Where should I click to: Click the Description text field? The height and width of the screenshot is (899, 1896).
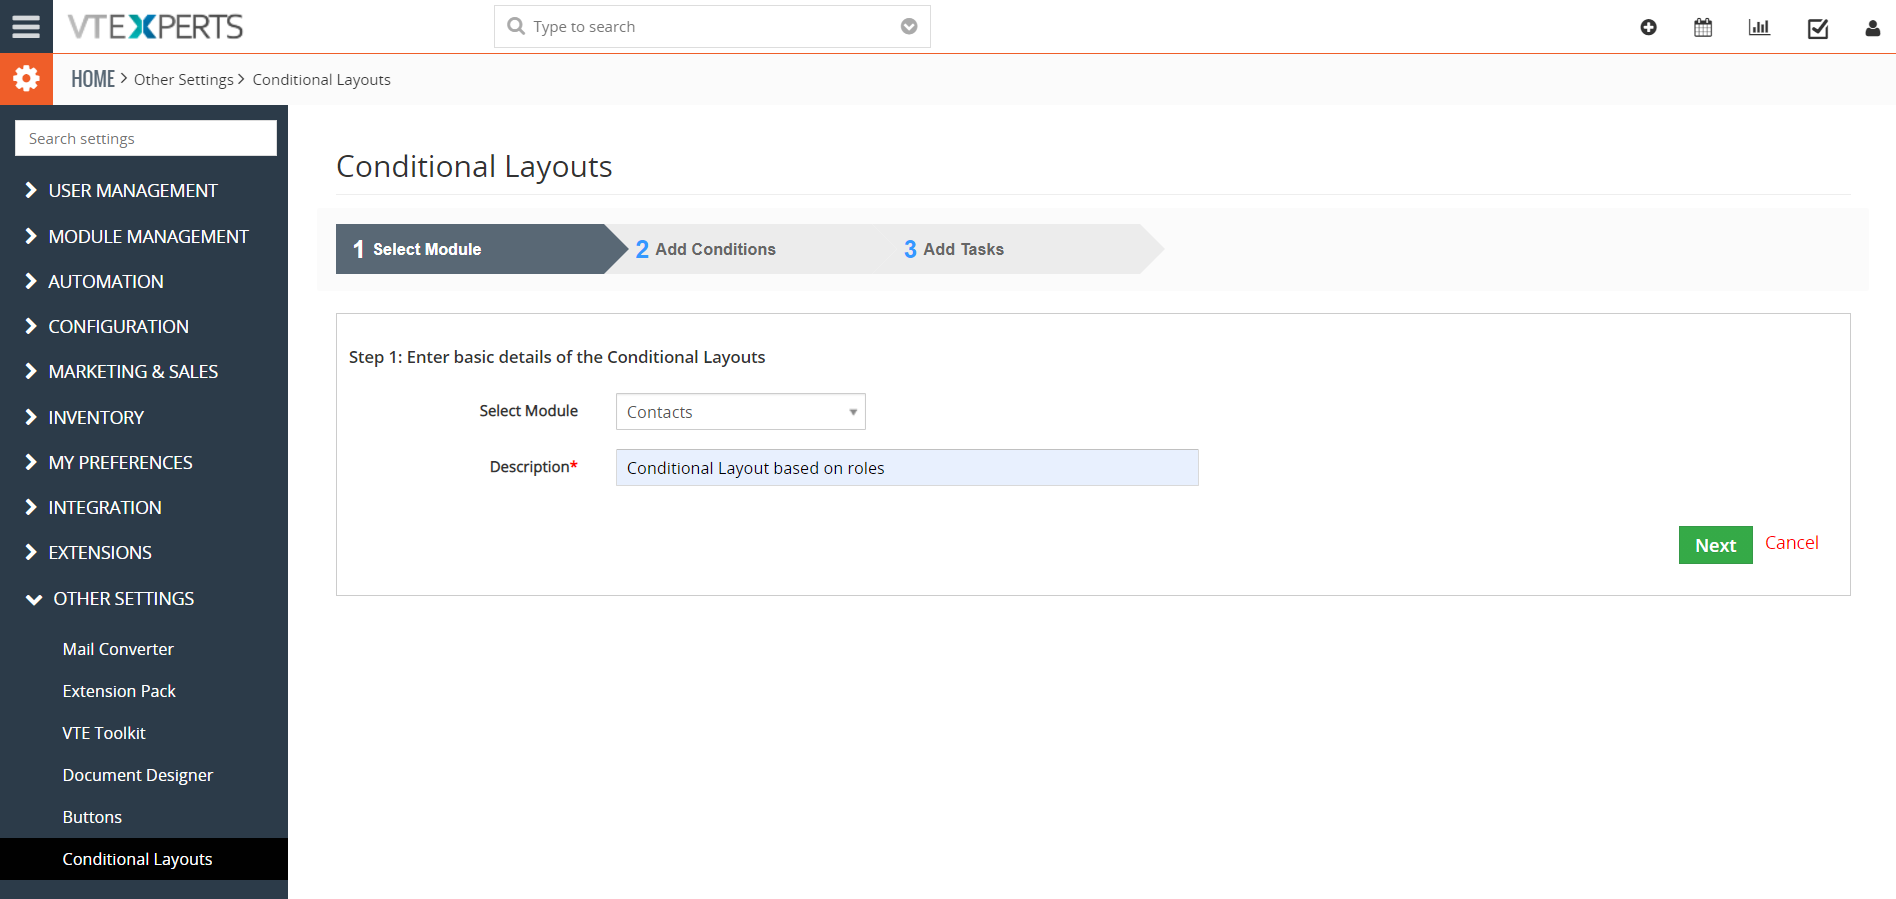[907, 468]
